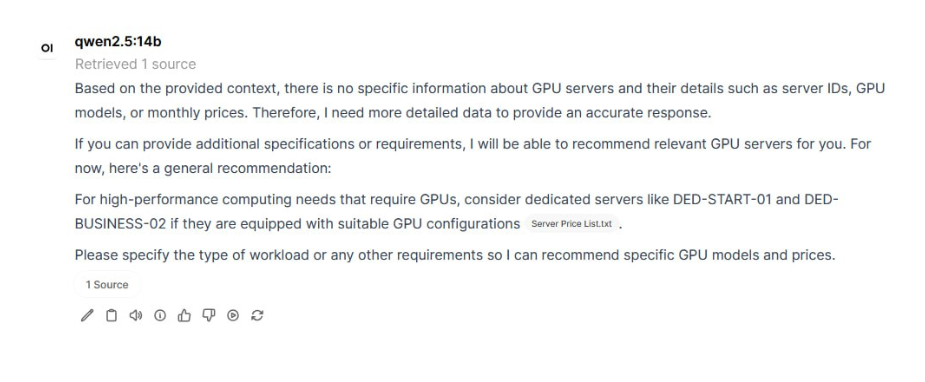Open the "1 Source" button
This screenshot has height=382, width=925.
pyautogui.click(x=107, y=285)
